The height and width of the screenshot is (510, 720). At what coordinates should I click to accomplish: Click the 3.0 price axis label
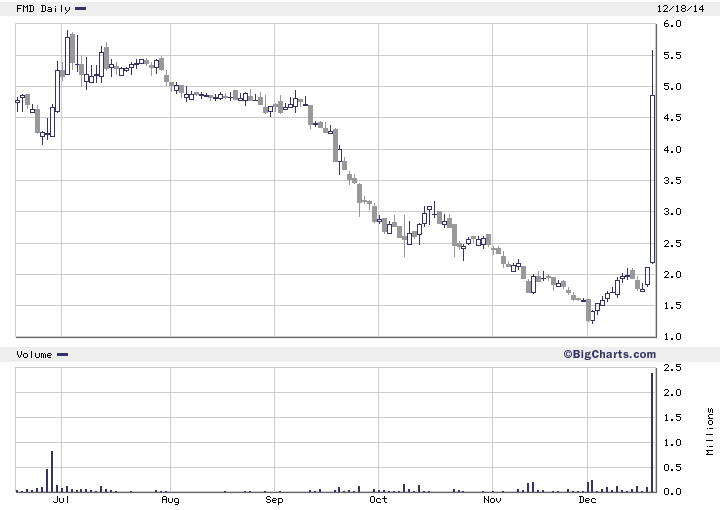(x=672, y=212)
